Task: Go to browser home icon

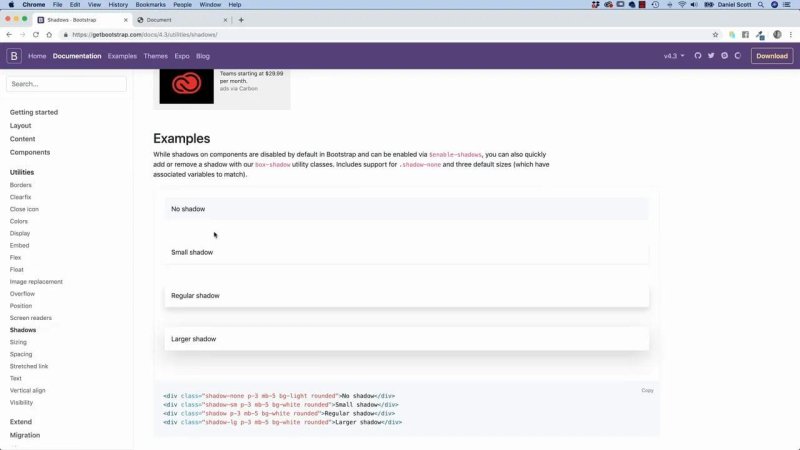Action: click(49, 35)
